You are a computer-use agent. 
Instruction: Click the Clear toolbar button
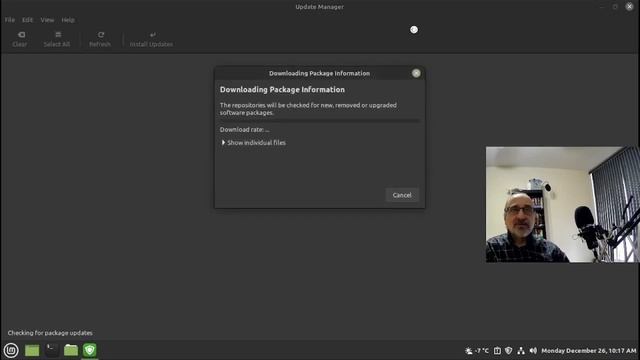(x=20, y=39)
